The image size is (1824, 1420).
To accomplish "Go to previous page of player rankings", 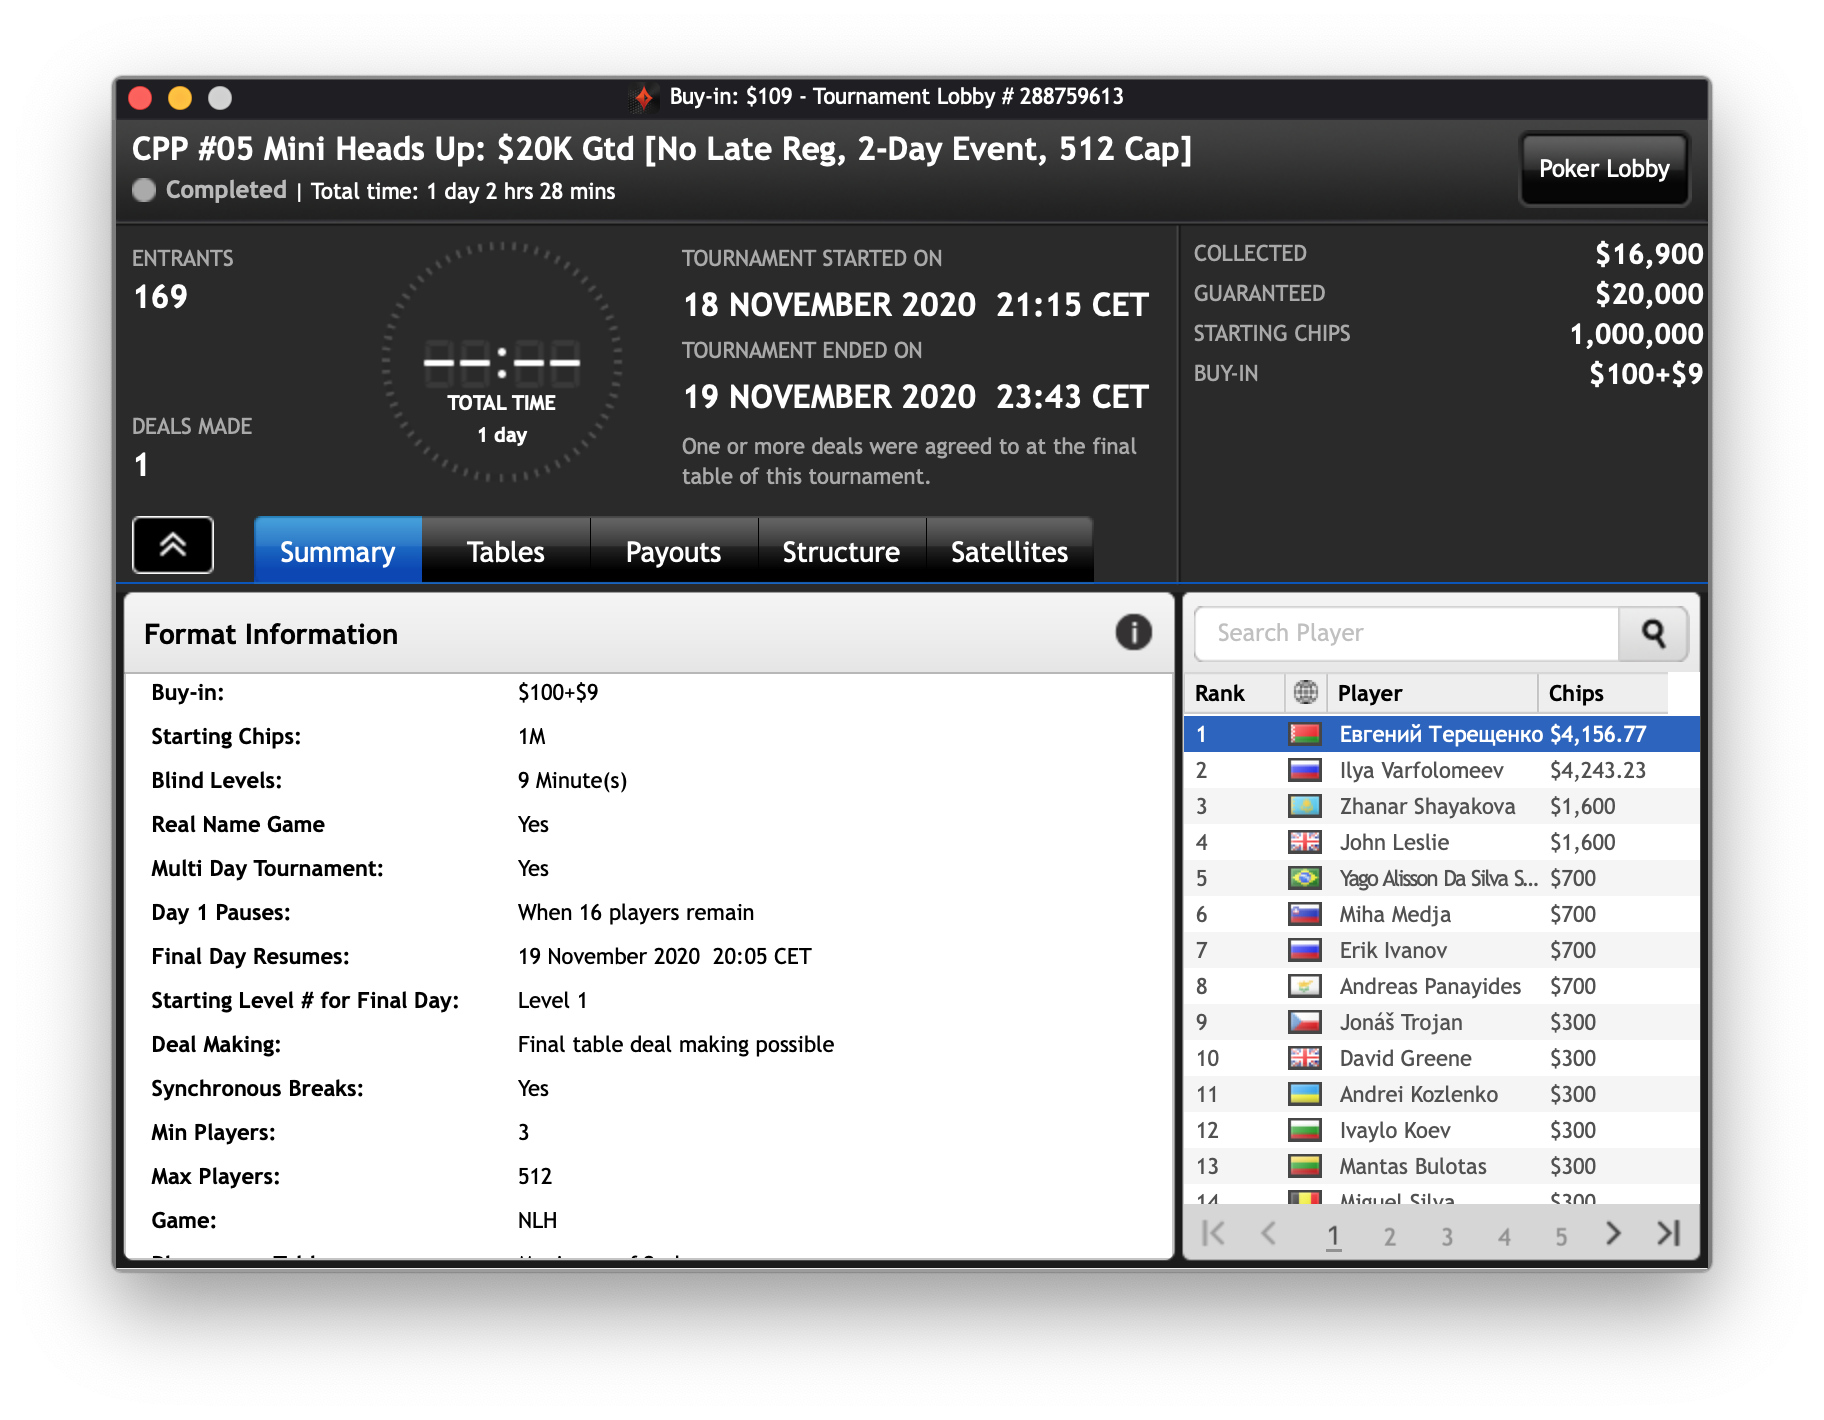I will click(1268, 1234).
